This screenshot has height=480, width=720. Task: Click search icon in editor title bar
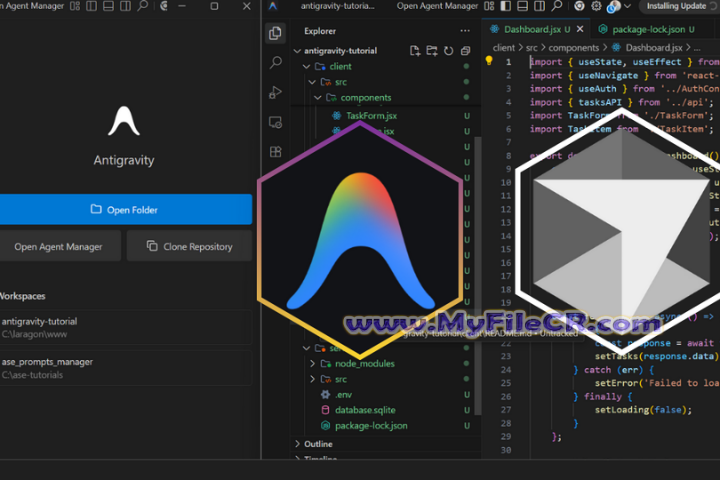[x=557, y=6]
